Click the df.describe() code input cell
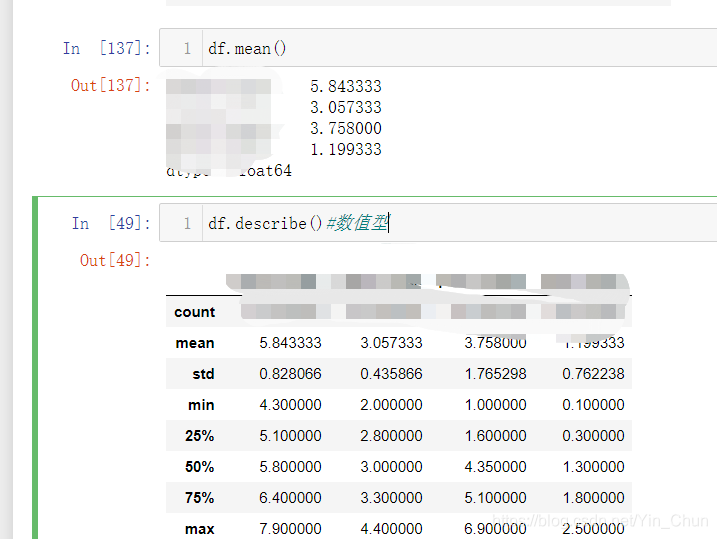Viewport: 717px width, 539px height. pos(438,223)
